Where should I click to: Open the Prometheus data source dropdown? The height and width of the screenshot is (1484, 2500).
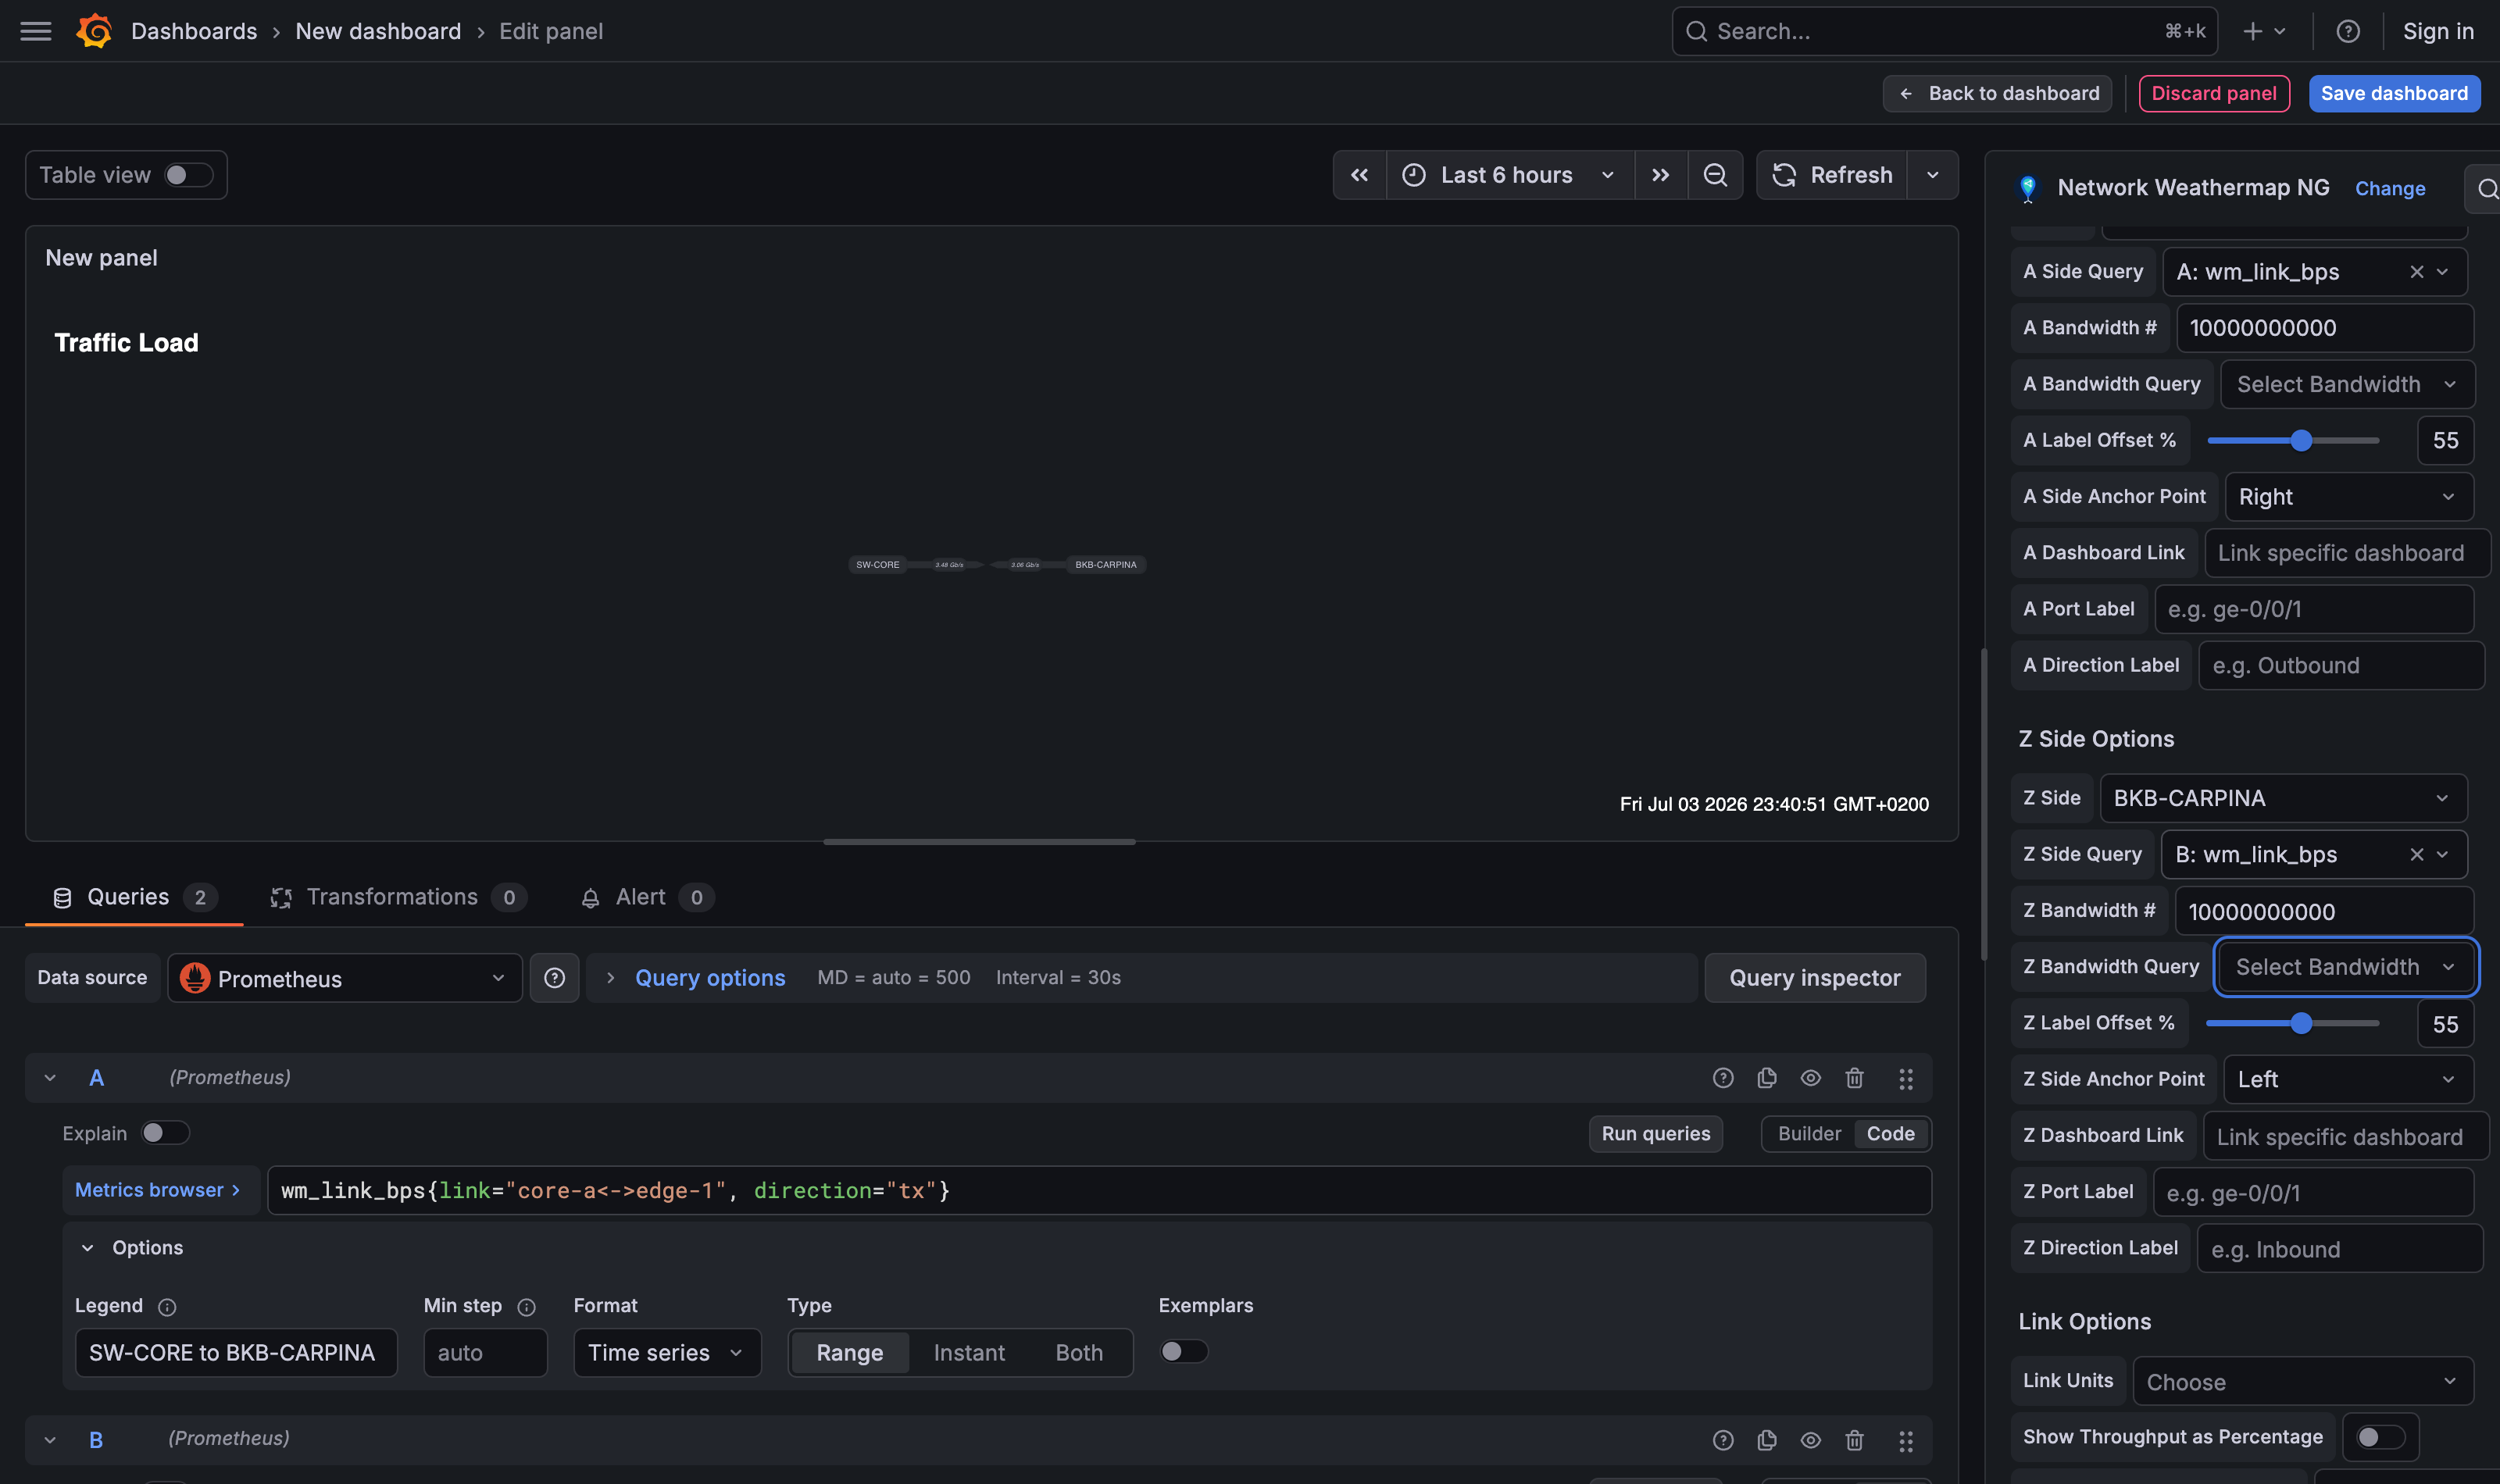click(x=344, y=978)
